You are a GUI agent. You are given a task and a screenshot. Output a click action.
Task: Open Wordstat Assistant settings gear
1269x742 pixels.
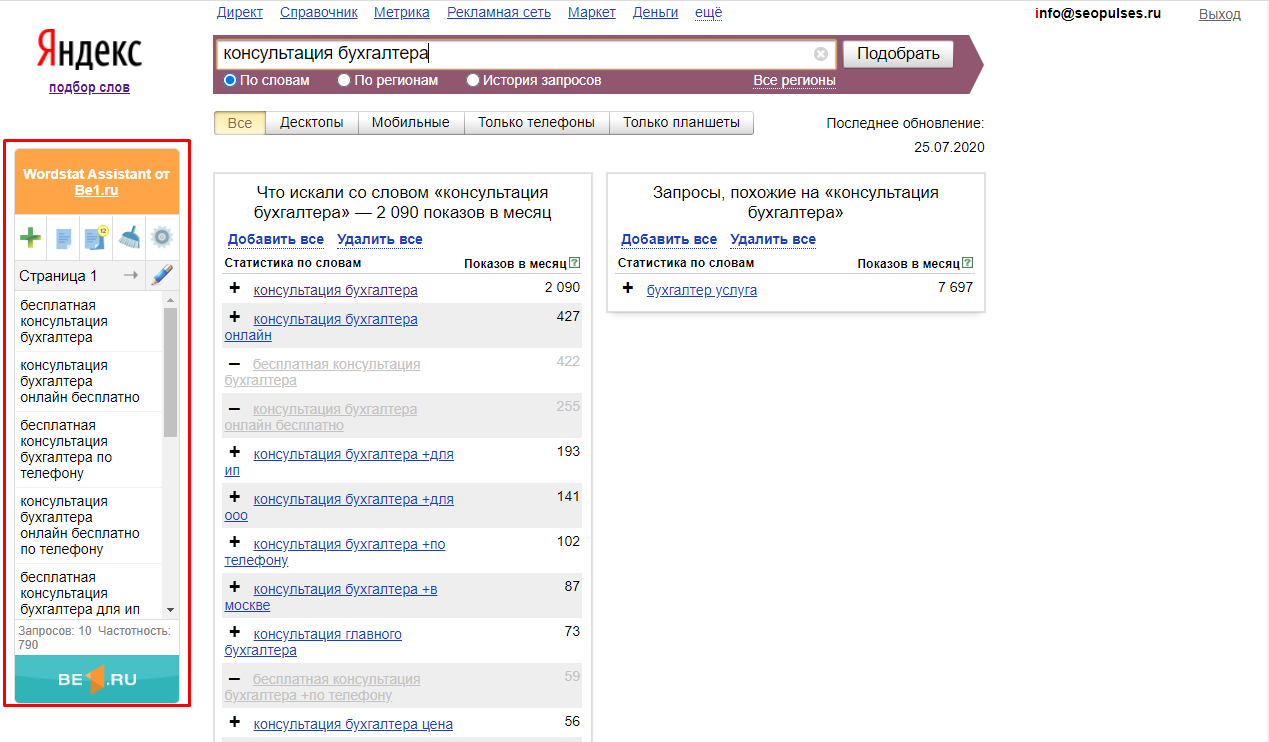tap(161, 238)
